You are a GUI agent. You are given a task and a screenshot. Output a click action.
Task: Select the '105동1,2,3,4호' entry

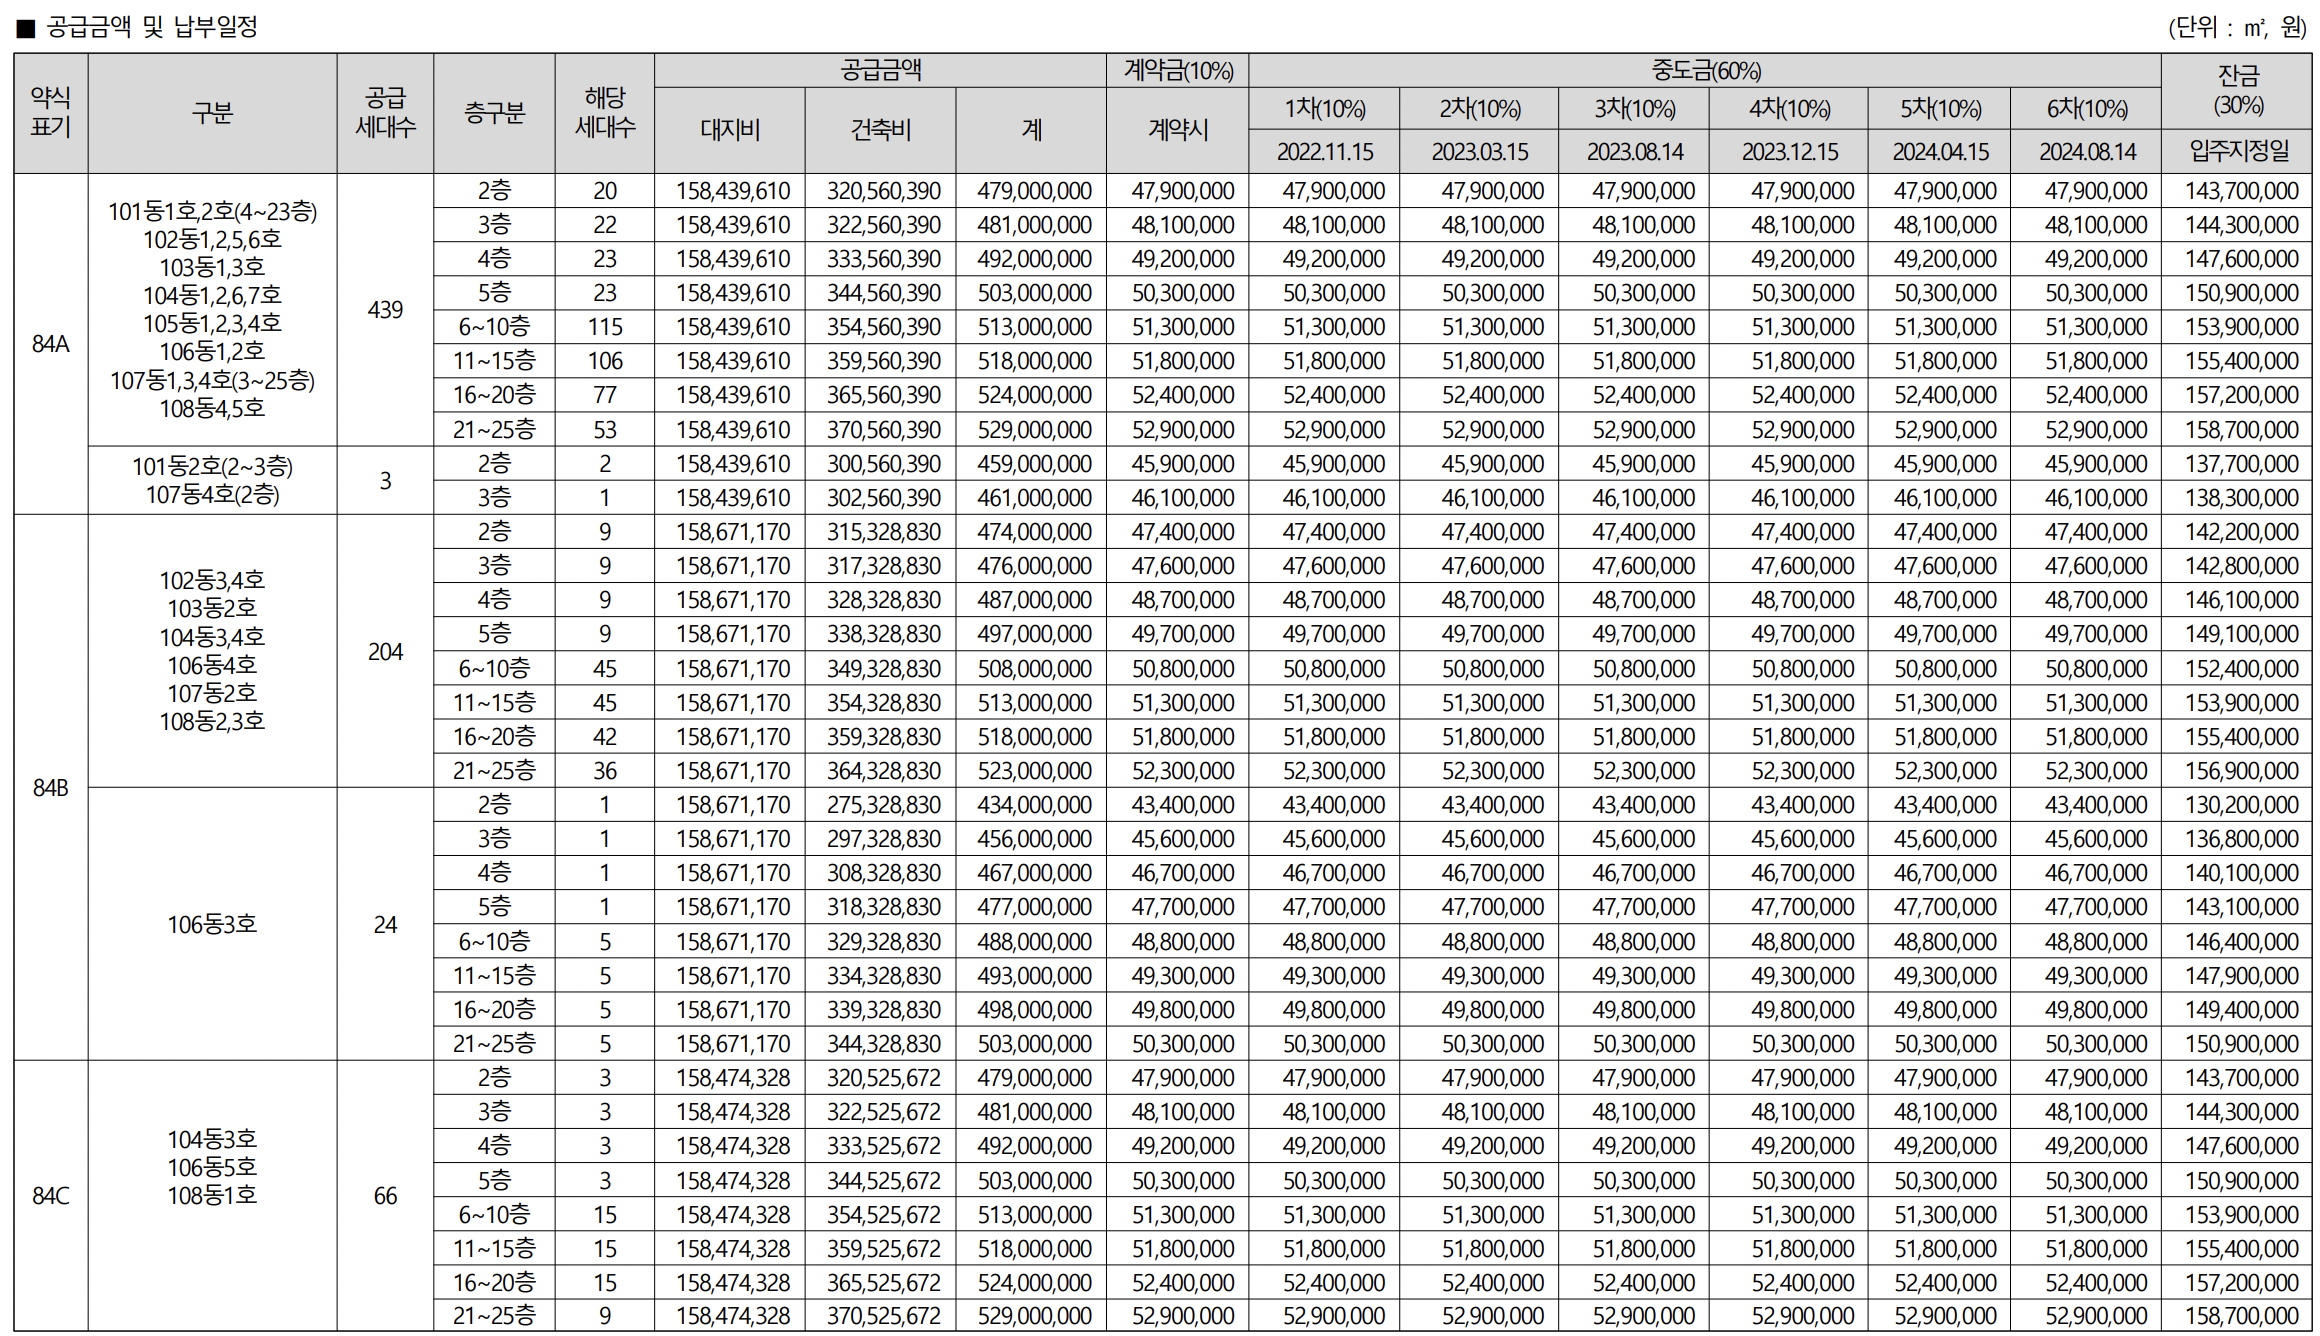click(212, 324)
